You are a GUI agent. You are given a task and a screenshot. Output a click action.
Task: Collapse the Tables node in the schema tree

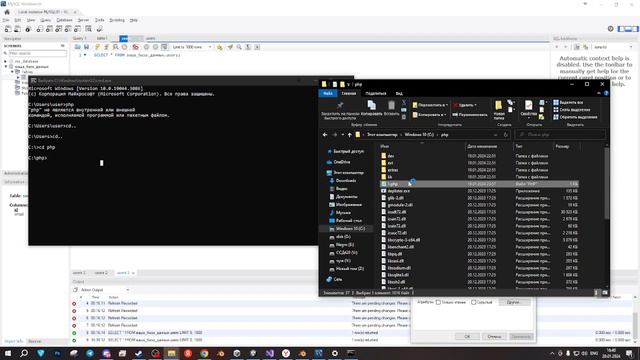tap(13, 71)
